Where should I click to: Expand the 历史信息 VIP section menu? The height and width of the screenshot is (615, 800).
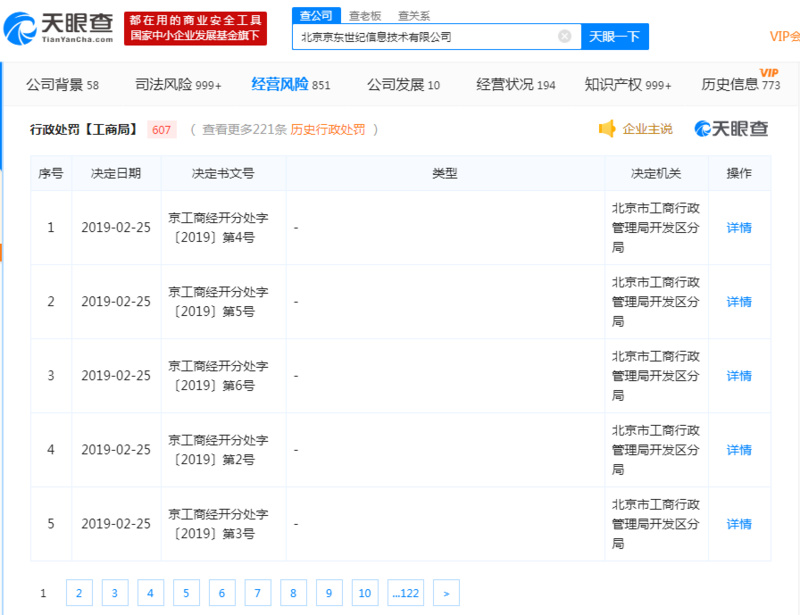pos(740,85)
